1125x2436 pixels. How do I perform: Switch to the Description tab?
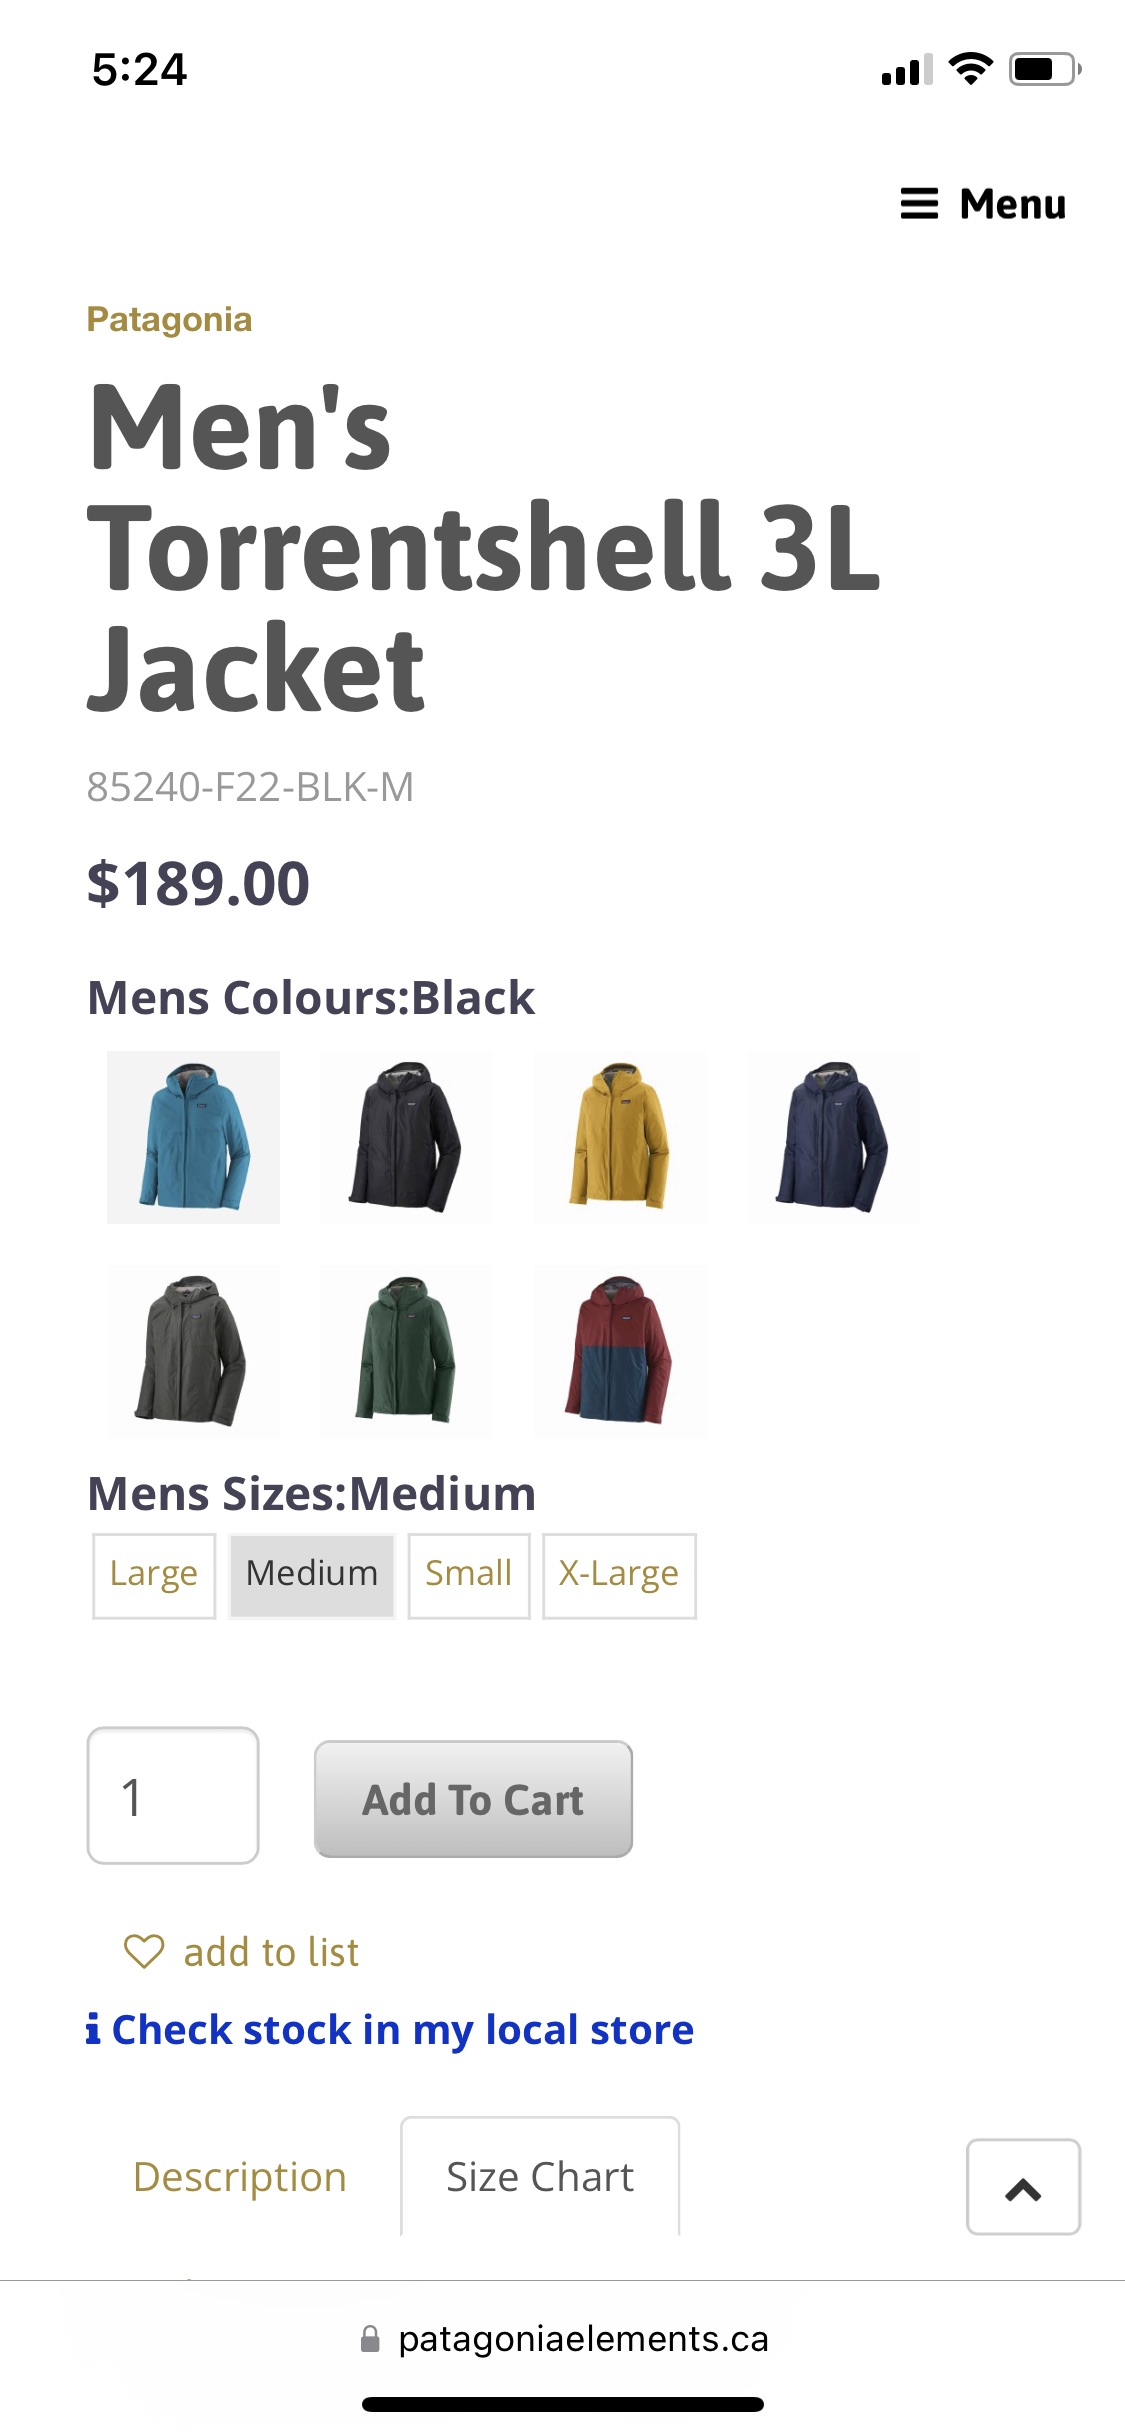click(240, 2177)
